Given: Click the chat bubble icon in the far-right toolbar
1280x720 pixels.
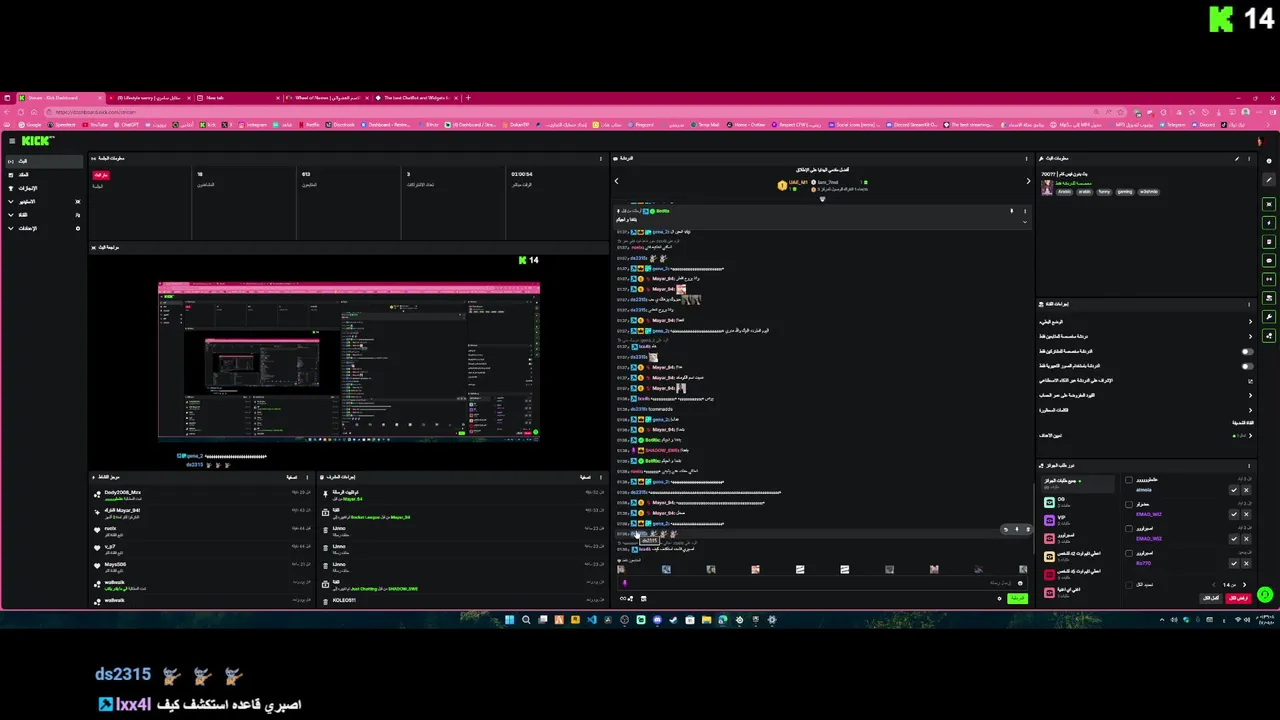Looking at the screenshot, I should (x=1269, y=260).
